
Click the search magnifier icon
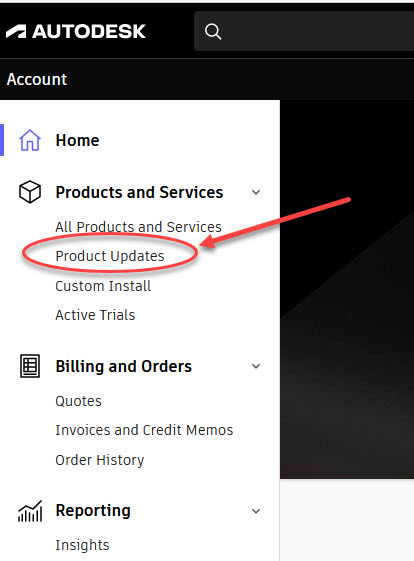pyautogui.click(x=213, y=31)
